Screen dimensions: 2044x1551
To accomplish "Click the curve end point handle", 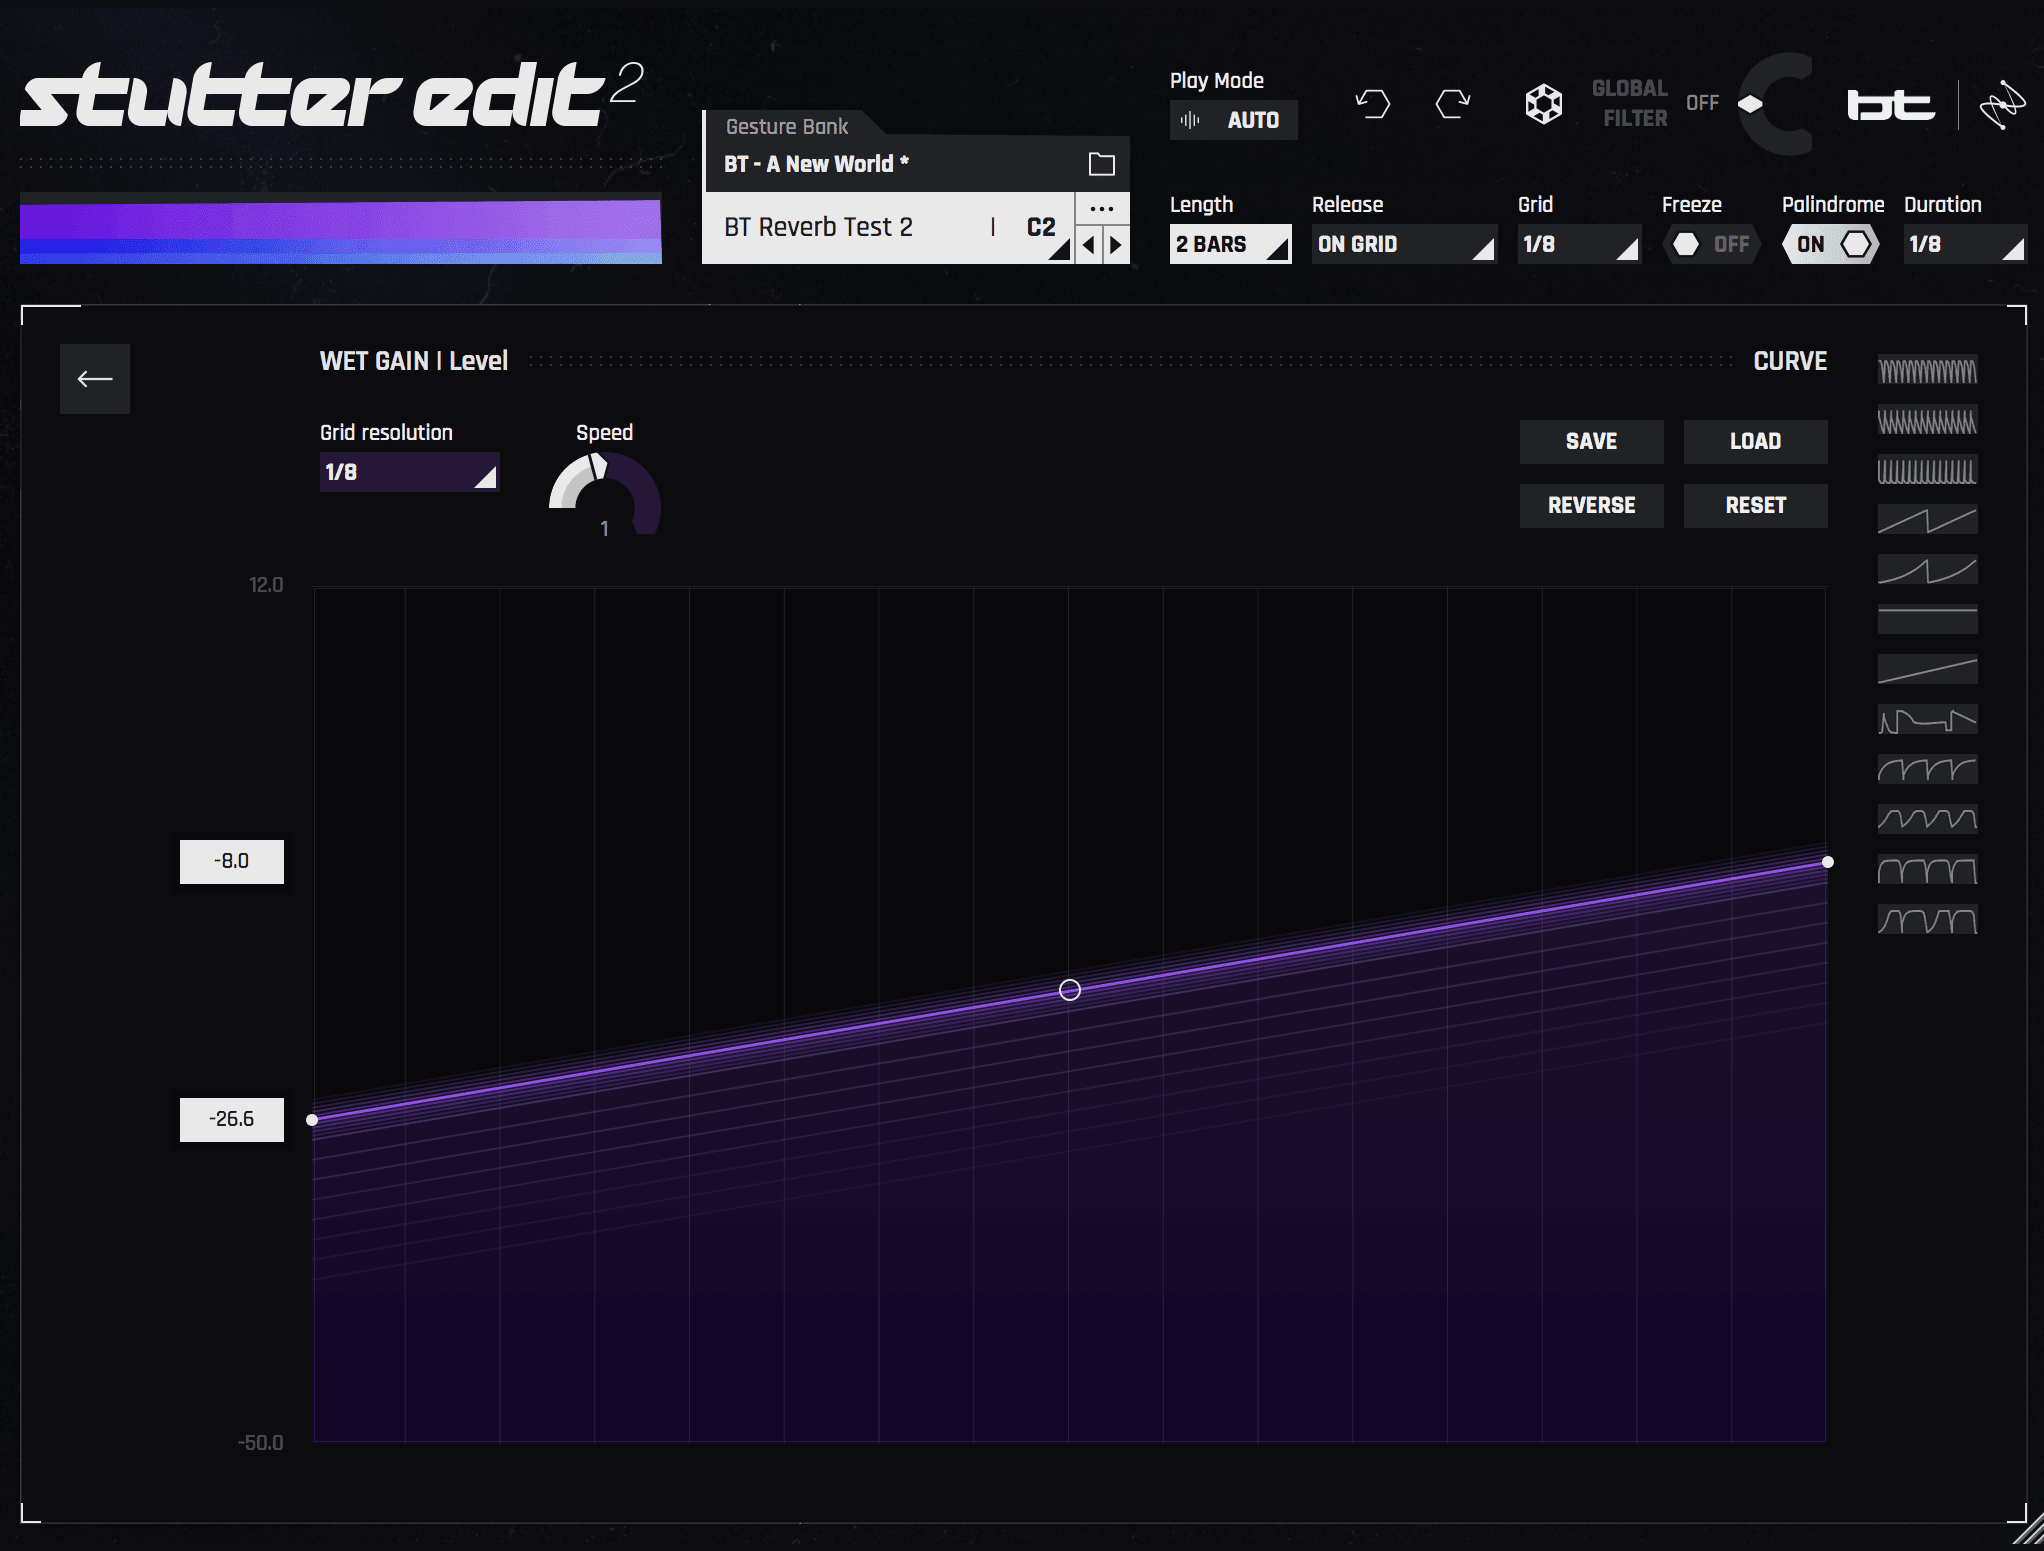I will 1828,862.
